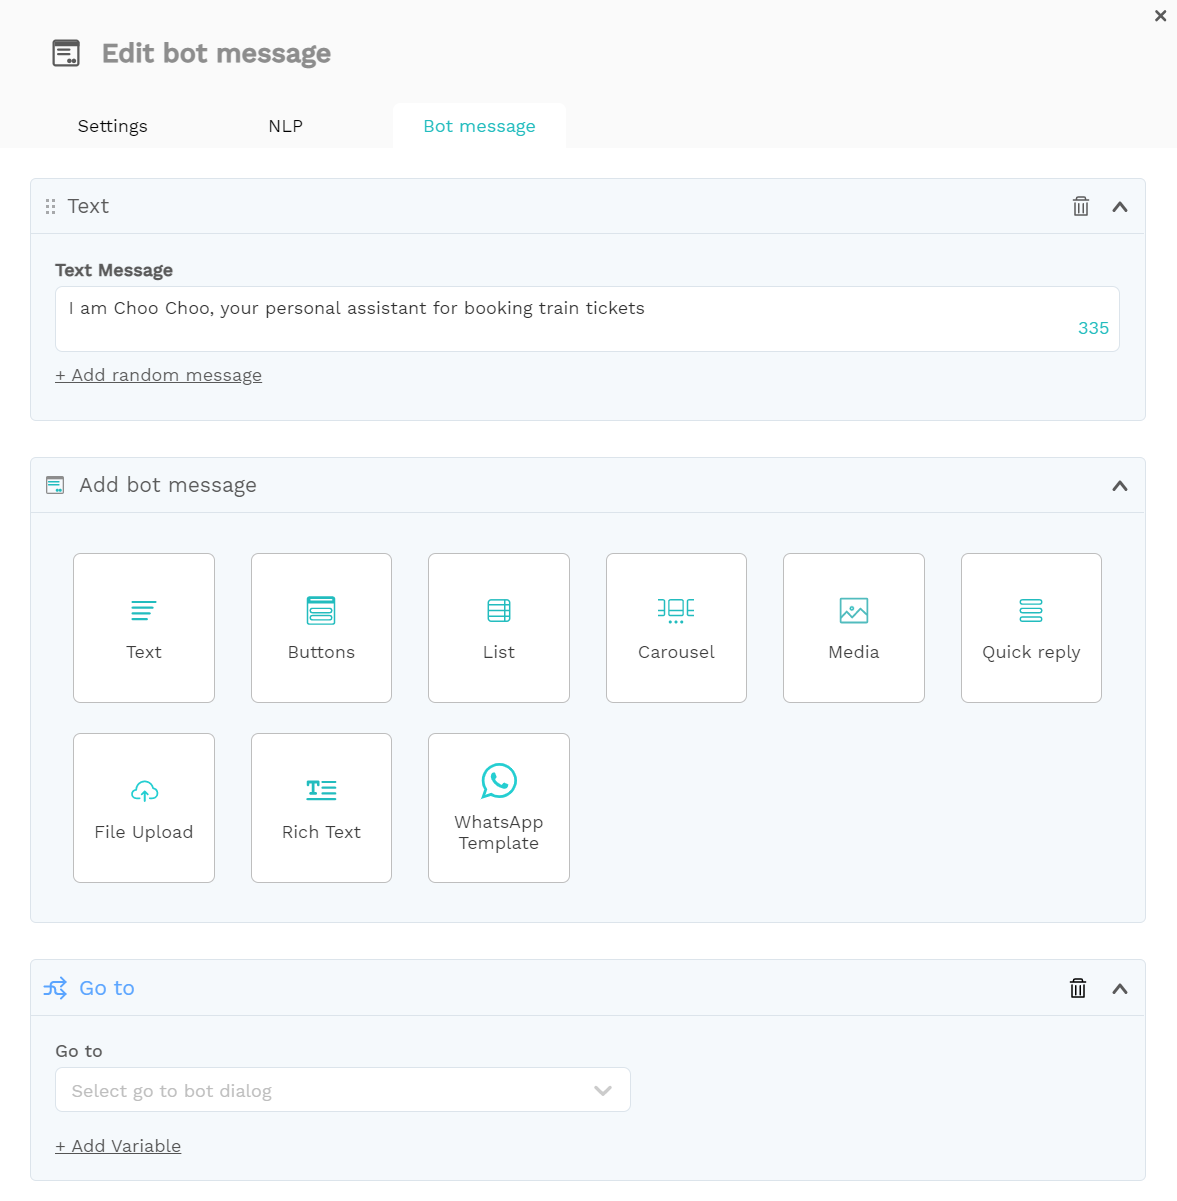
Task: Switch to the Settings tab
Action: point(113,126)
